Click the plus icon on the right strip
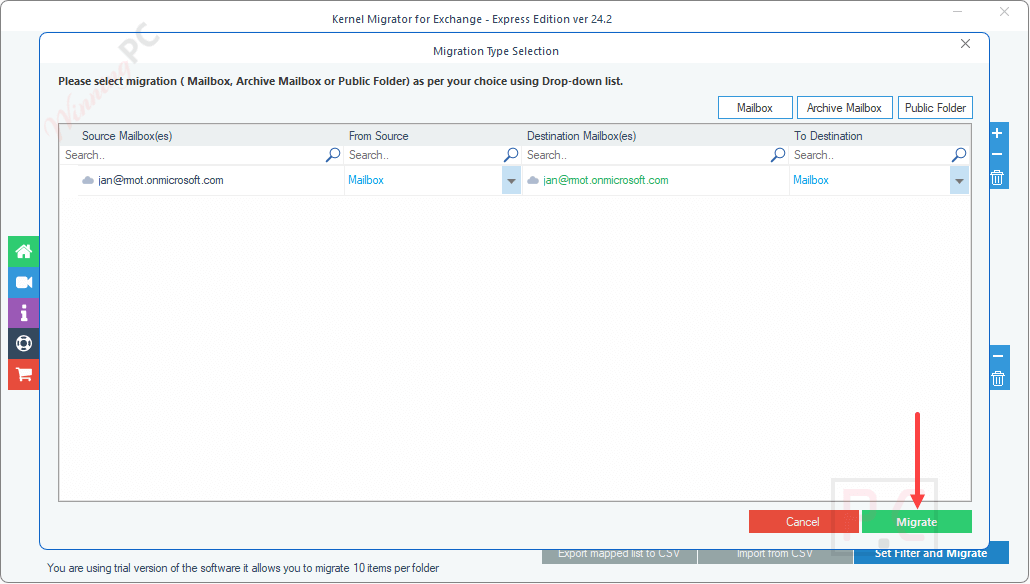1030x584 pixels. 997,133
